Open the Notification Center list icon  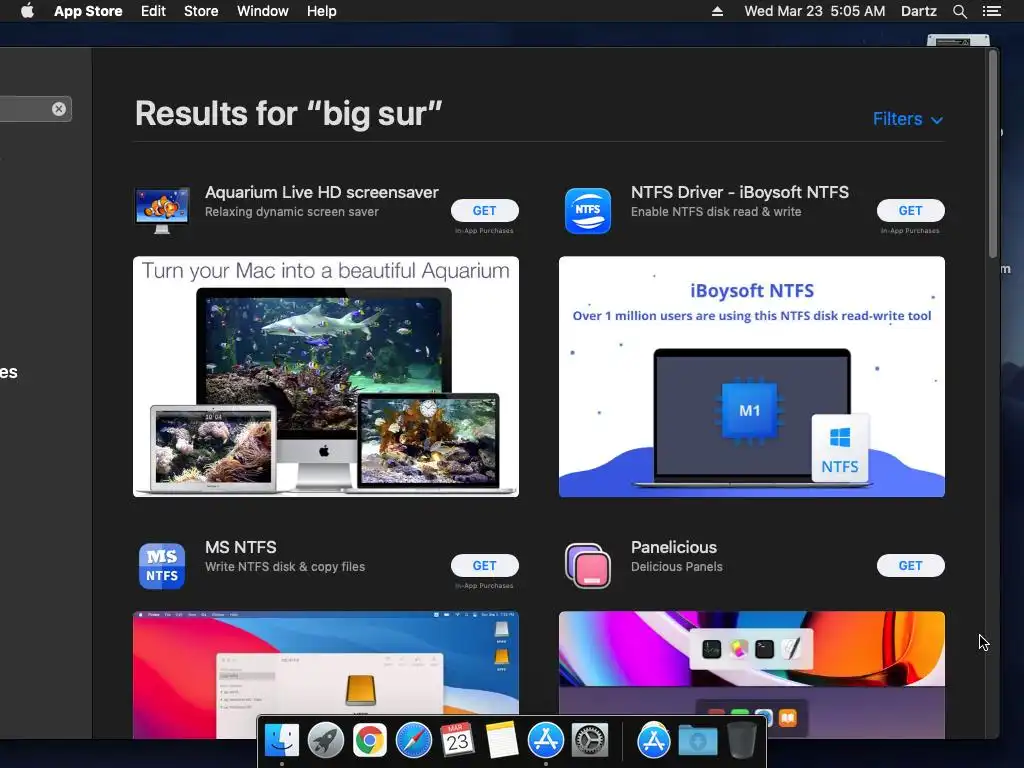click(991, 11)
